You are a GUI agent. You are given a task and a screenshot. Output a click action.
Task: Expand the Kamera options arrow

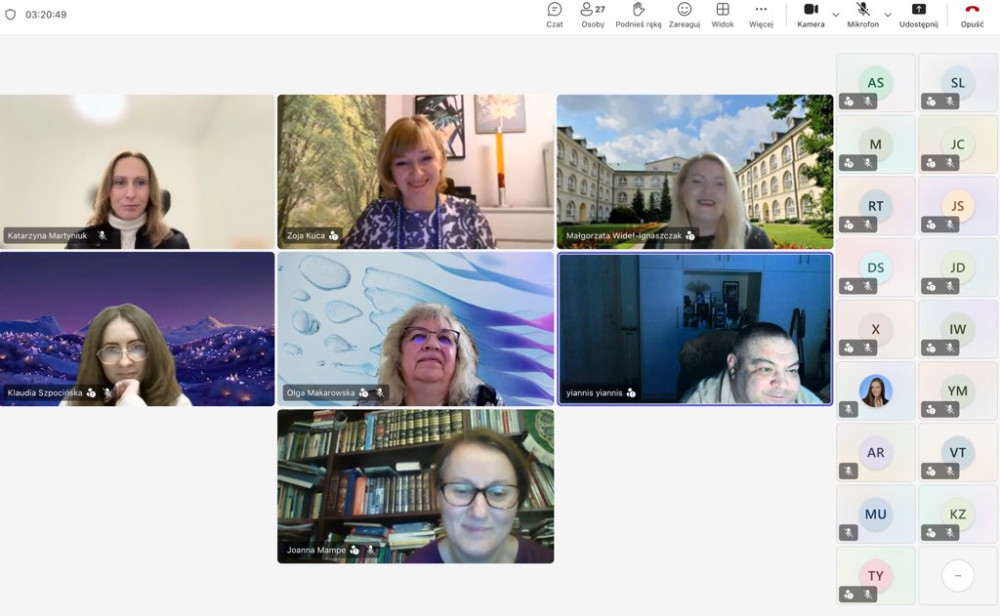(835, 15)
